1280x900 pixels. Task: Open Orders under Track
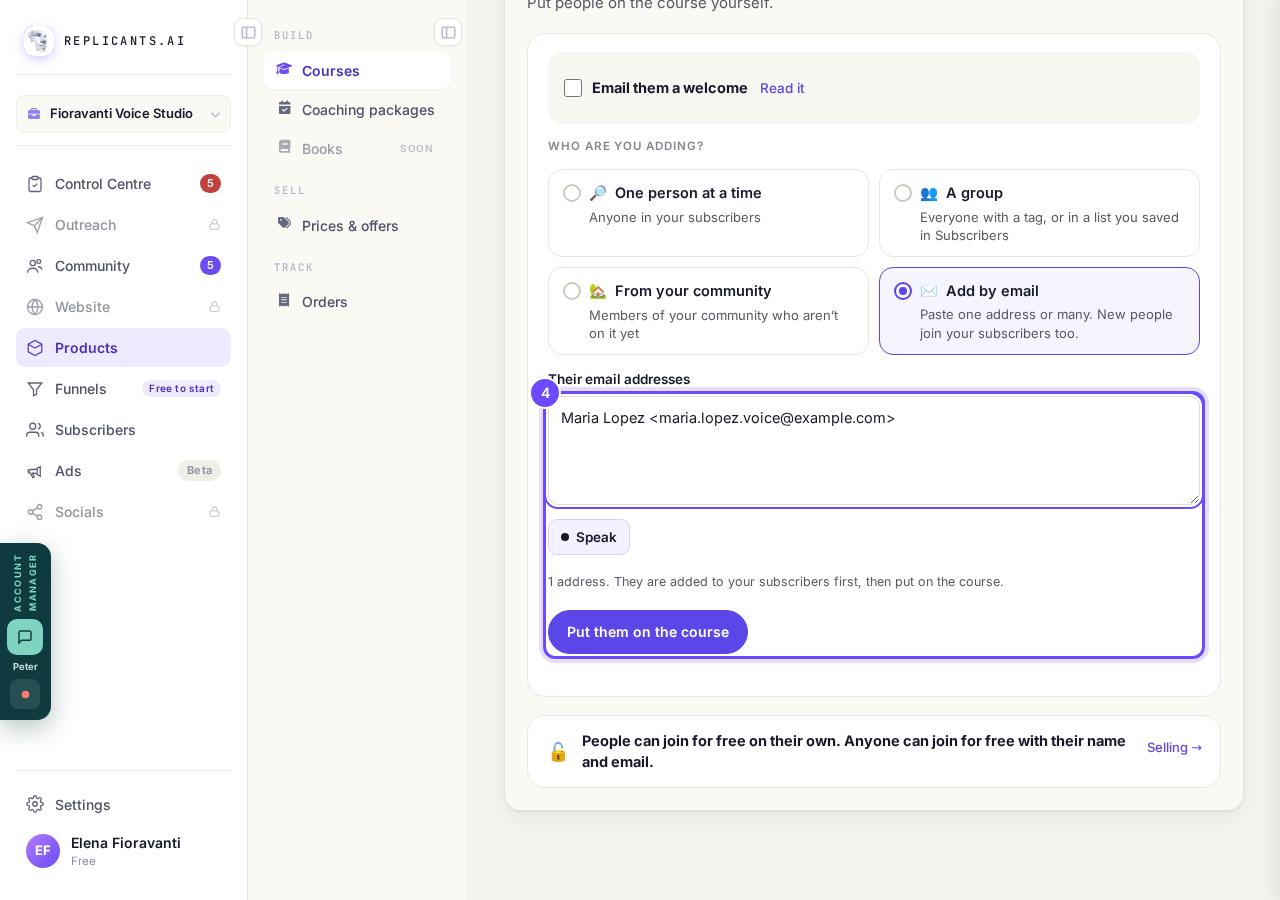click(357, 302)
